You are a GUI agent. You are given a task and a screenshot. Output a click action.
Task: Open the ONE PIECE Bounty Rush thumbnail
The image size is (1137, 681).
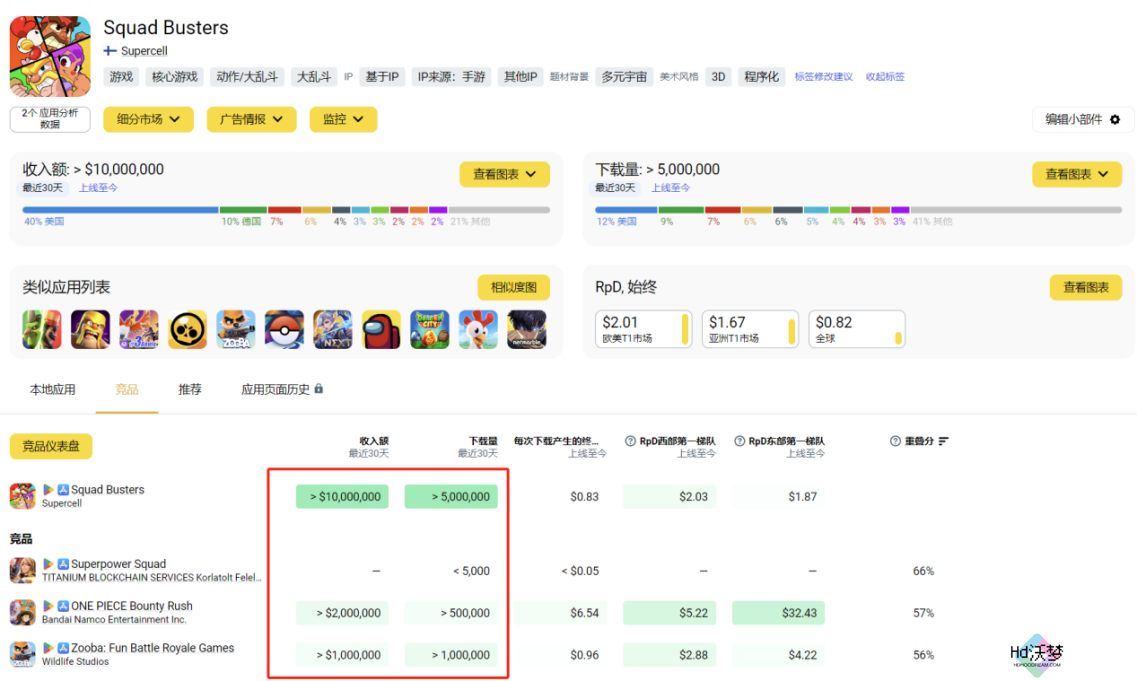[x=22, y=612]
